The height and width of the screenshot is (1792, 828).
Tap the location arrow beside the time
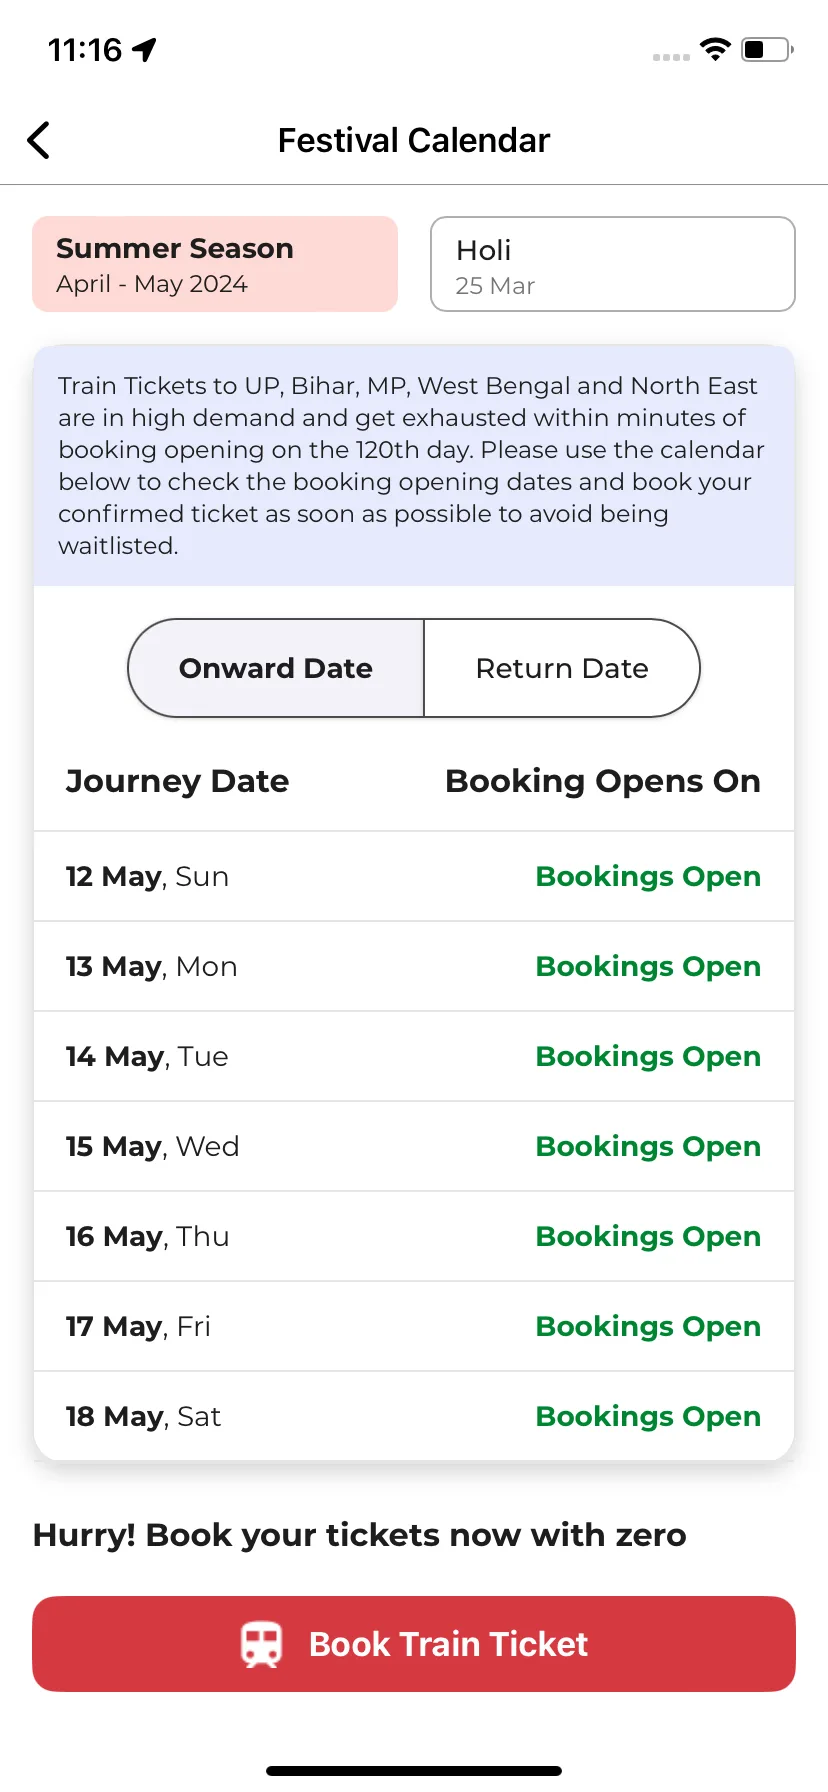(145, 49)
